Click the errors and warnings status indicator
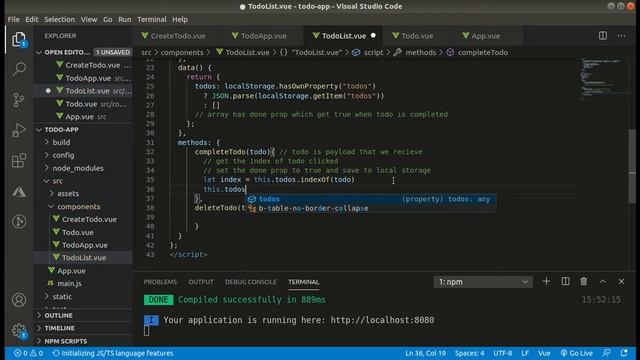Viewport: 640px width, 360px height. pos(28,353)
